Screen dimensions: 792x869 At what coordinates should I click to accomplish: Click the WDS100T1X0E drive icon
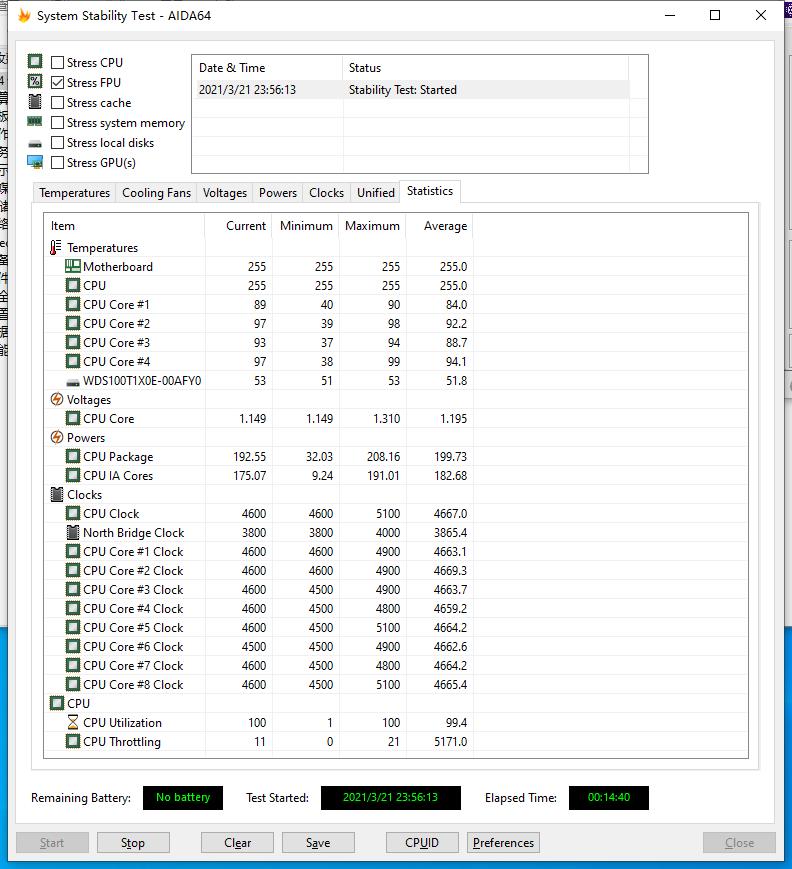[x=73, y=382]
